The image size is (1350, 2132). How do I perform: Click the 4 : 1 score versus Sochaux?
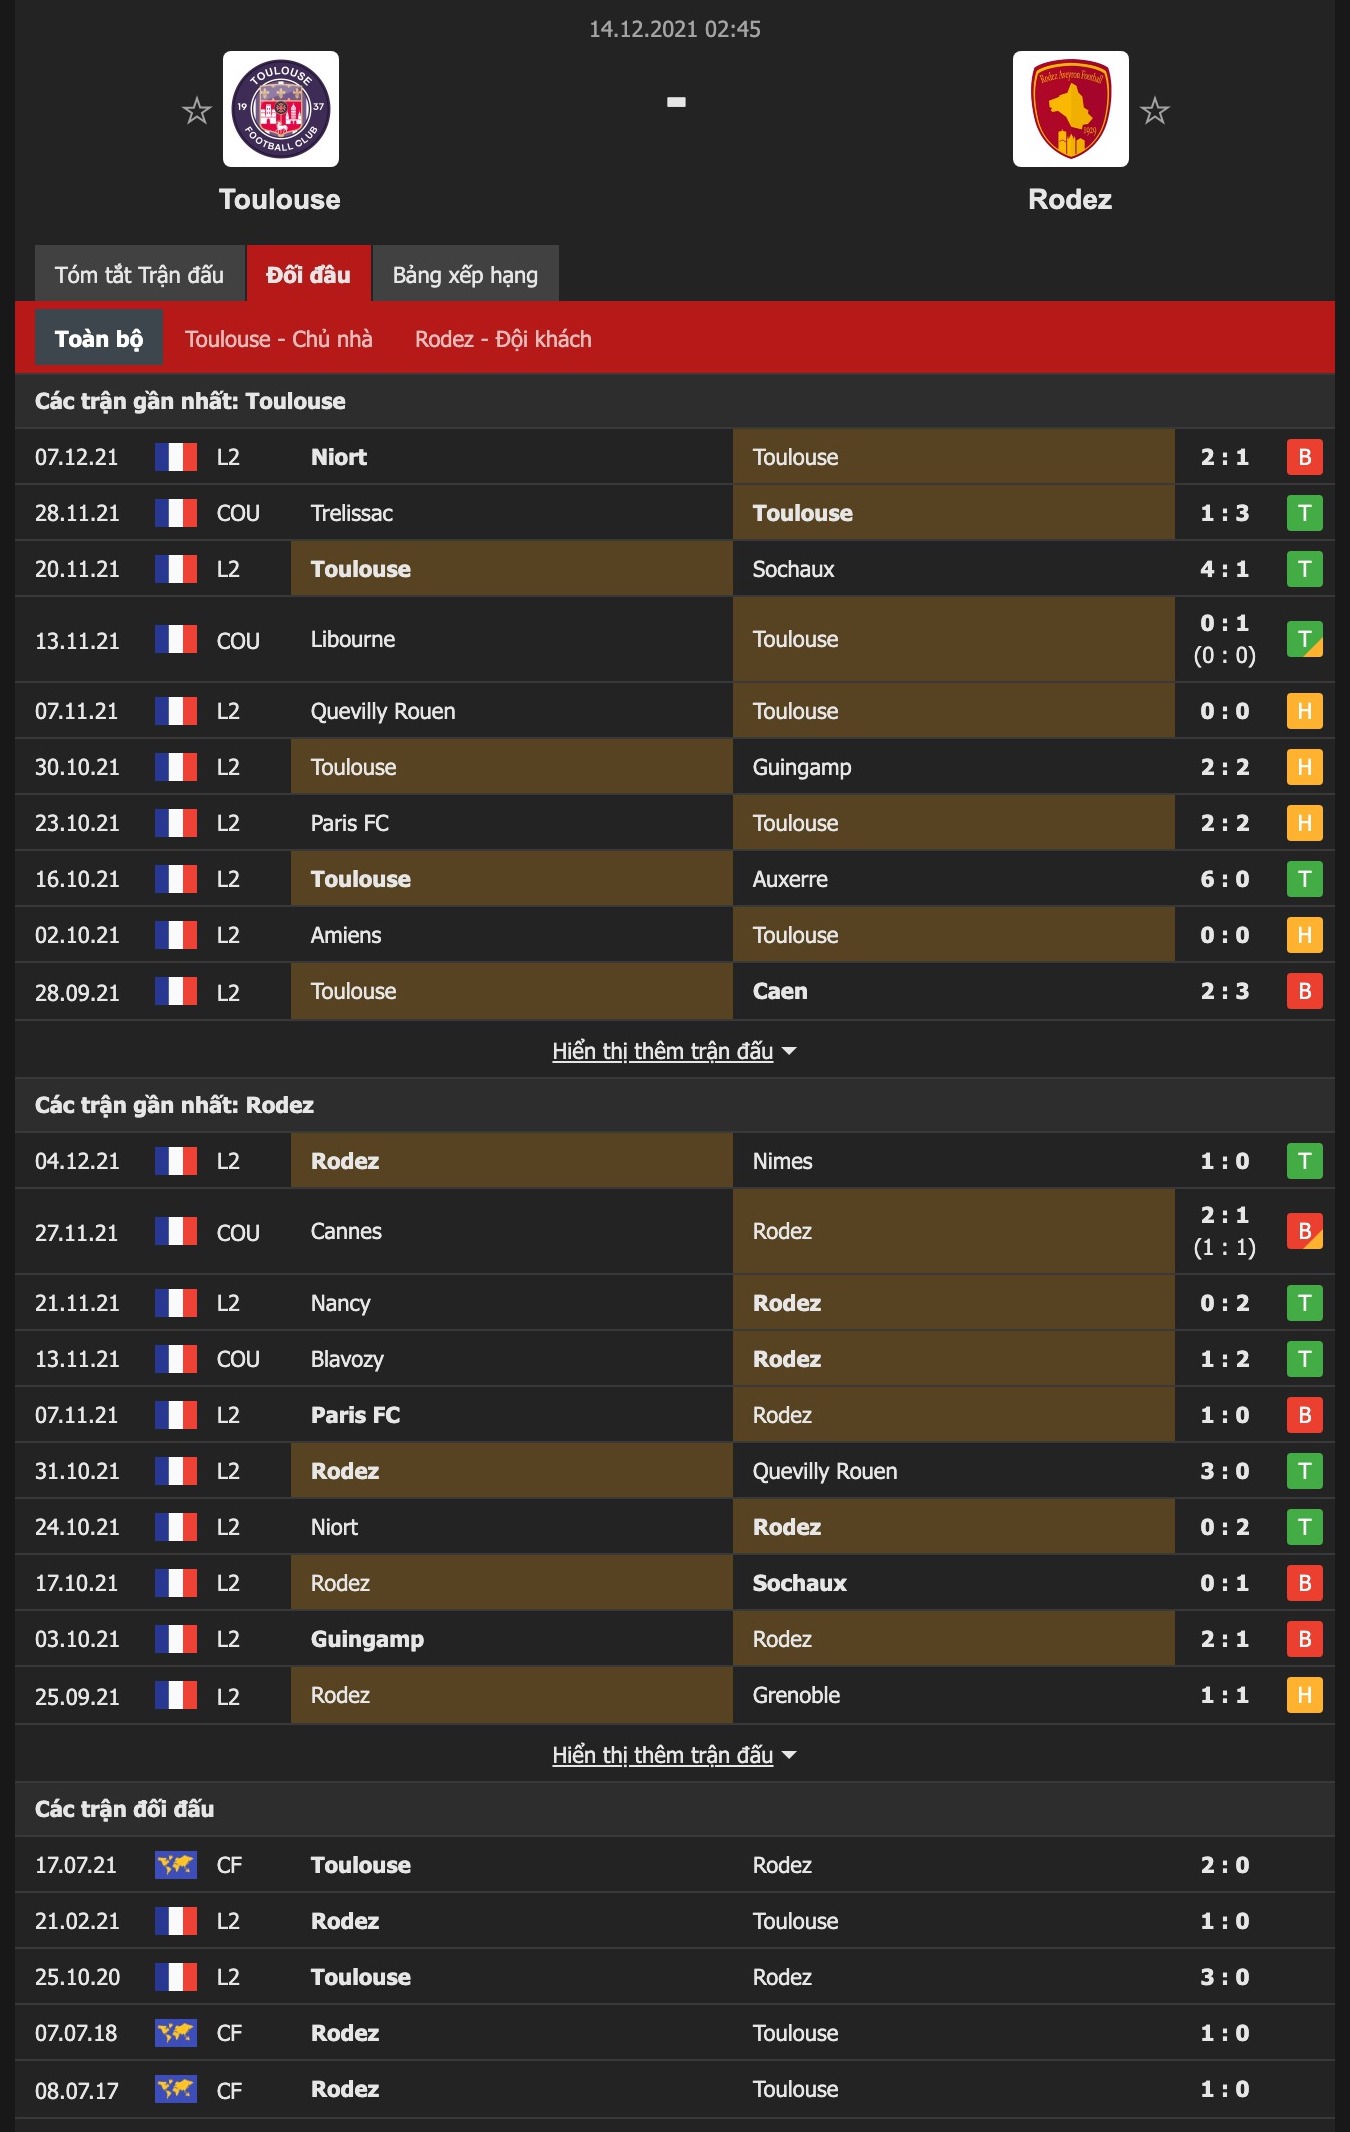(1225, 569)
